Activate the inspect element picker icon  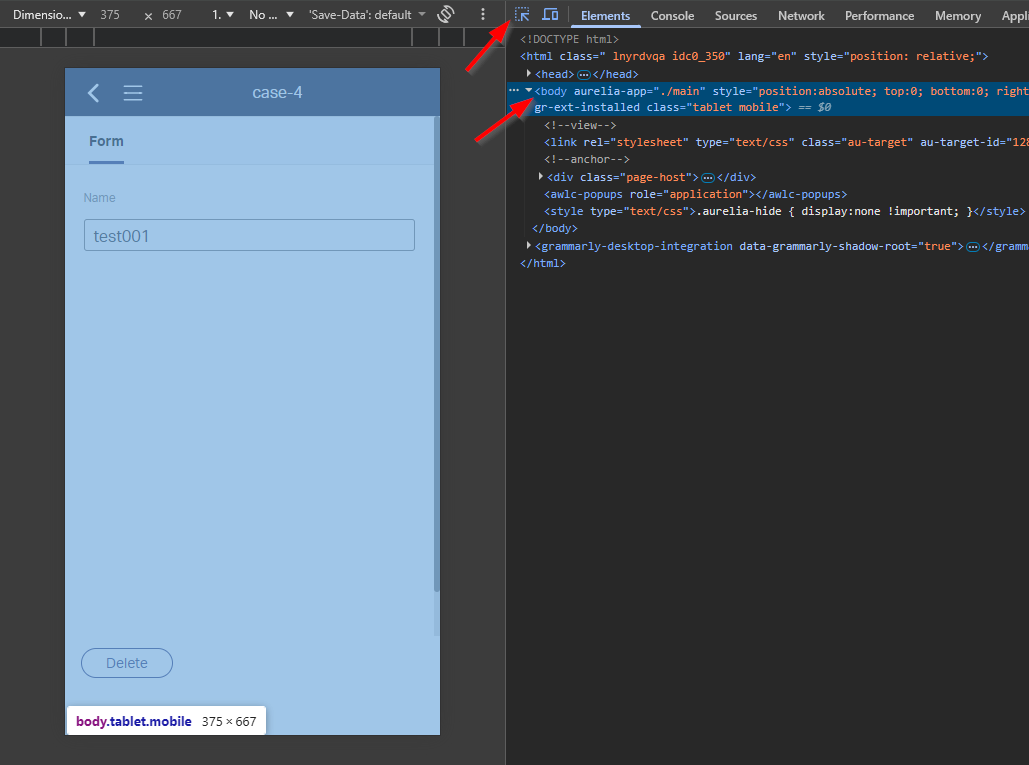[522, 15]
